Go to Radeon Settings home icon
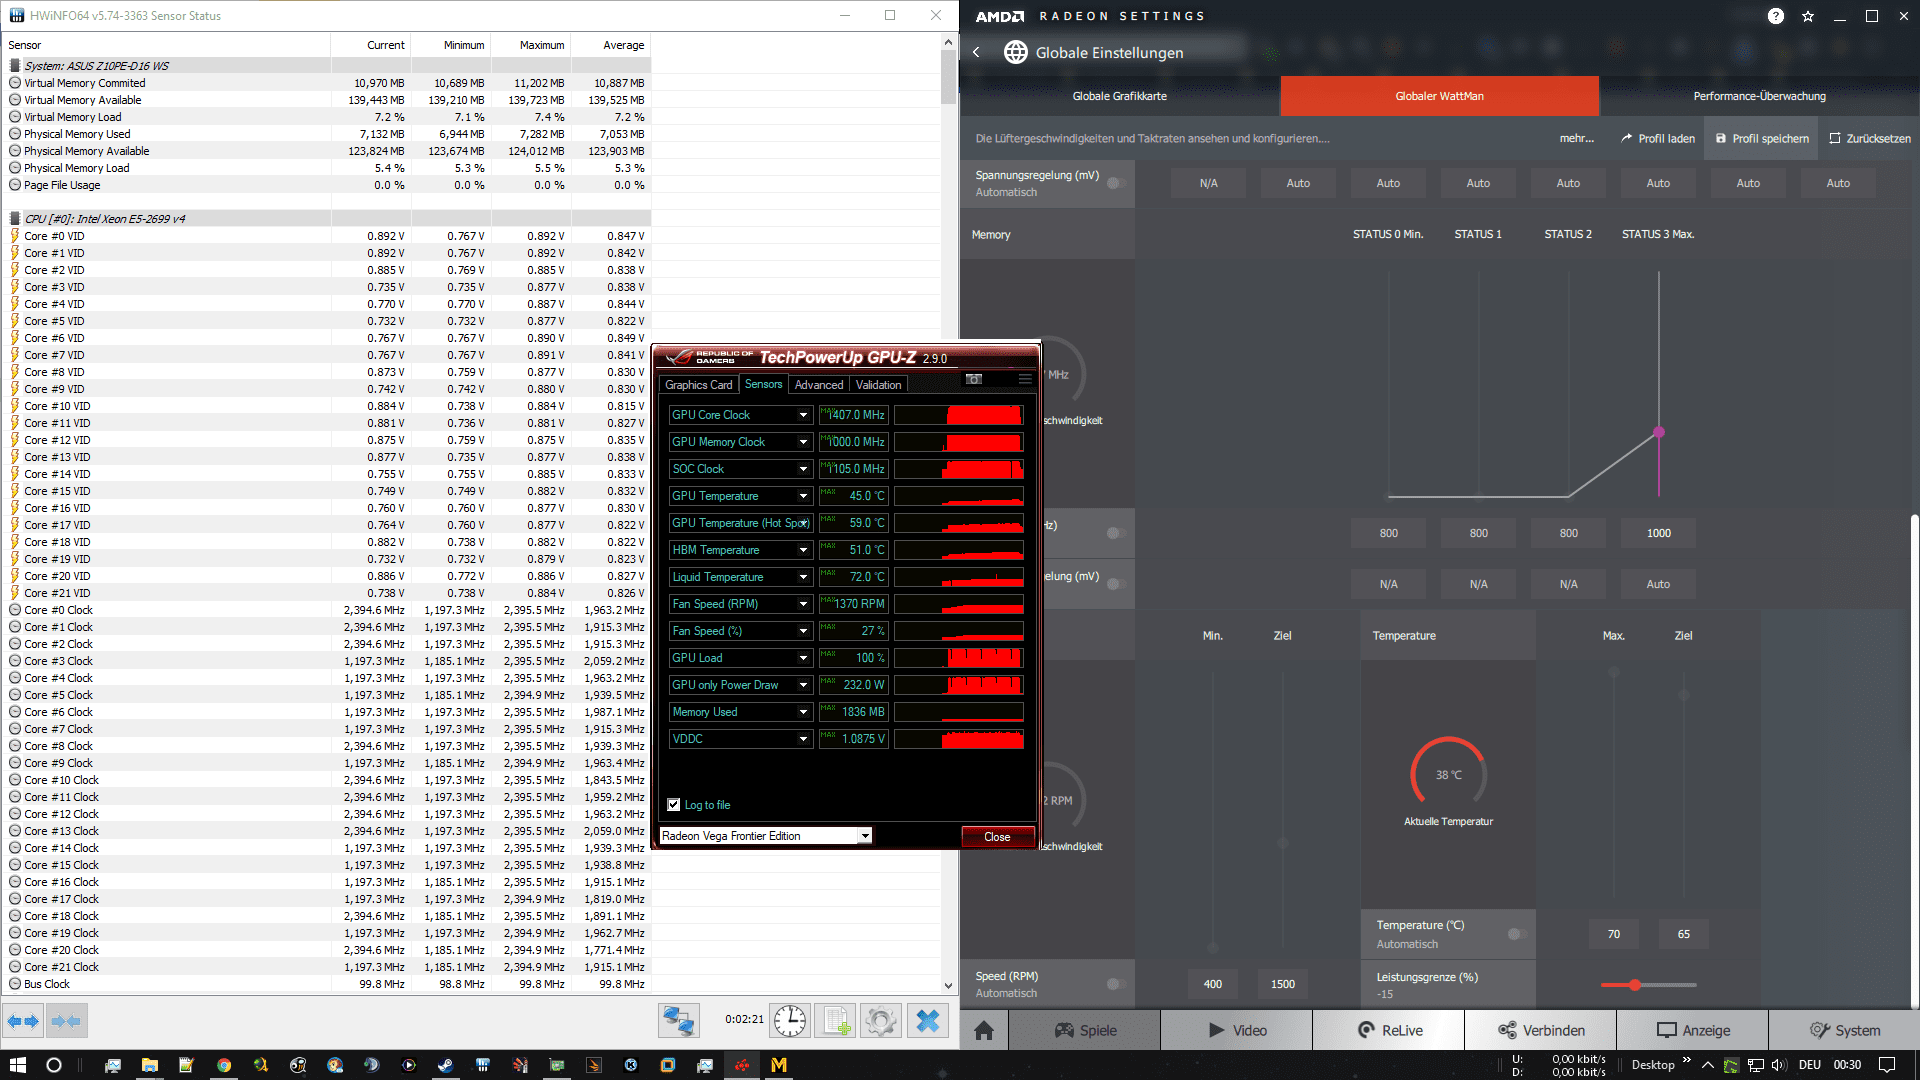The image size is (1920, 1080). point(984,1030)
